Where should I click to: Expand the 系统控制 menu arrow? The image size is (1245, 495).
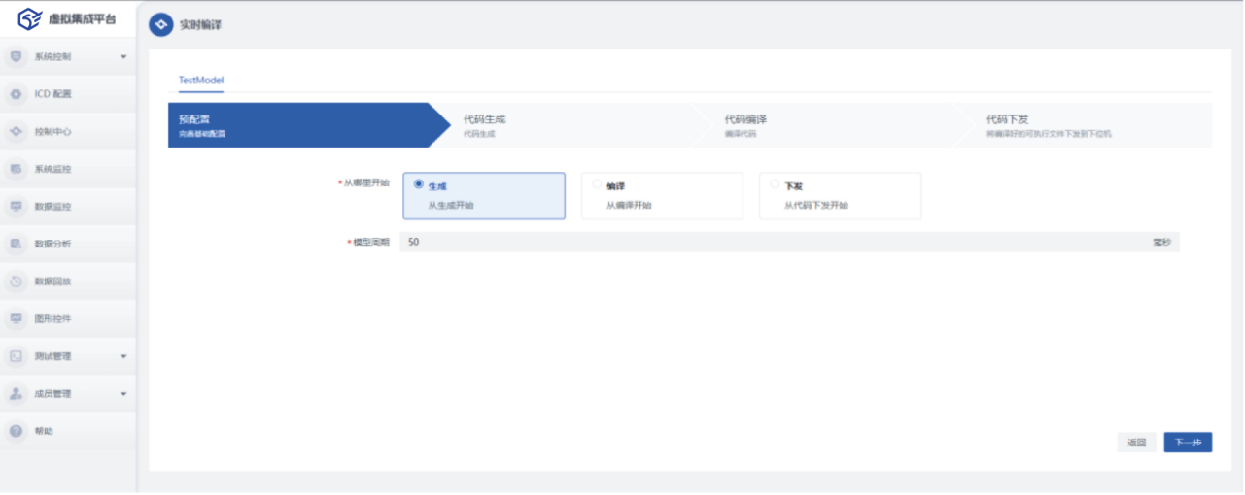click(123, 57)
